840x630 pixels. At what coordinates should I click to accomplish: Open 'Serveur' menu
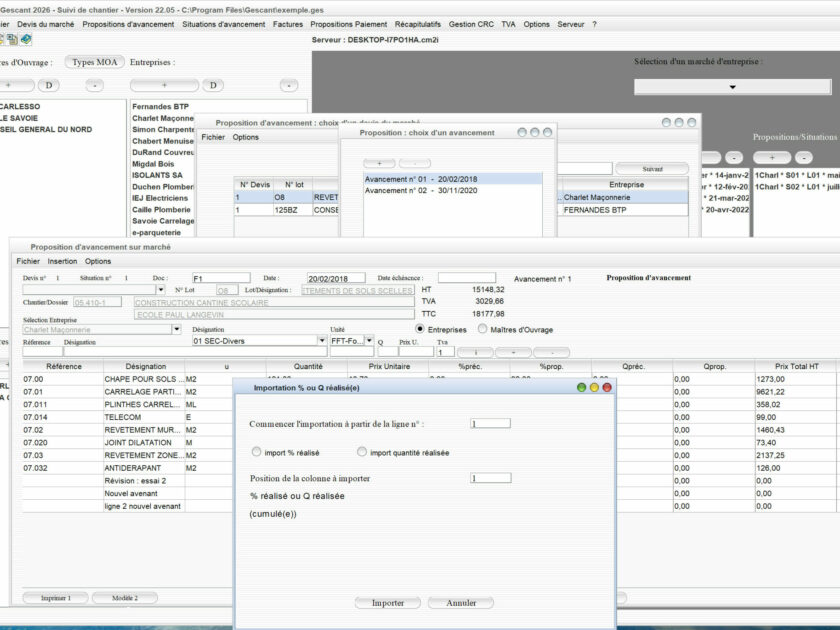coord(571,24)
